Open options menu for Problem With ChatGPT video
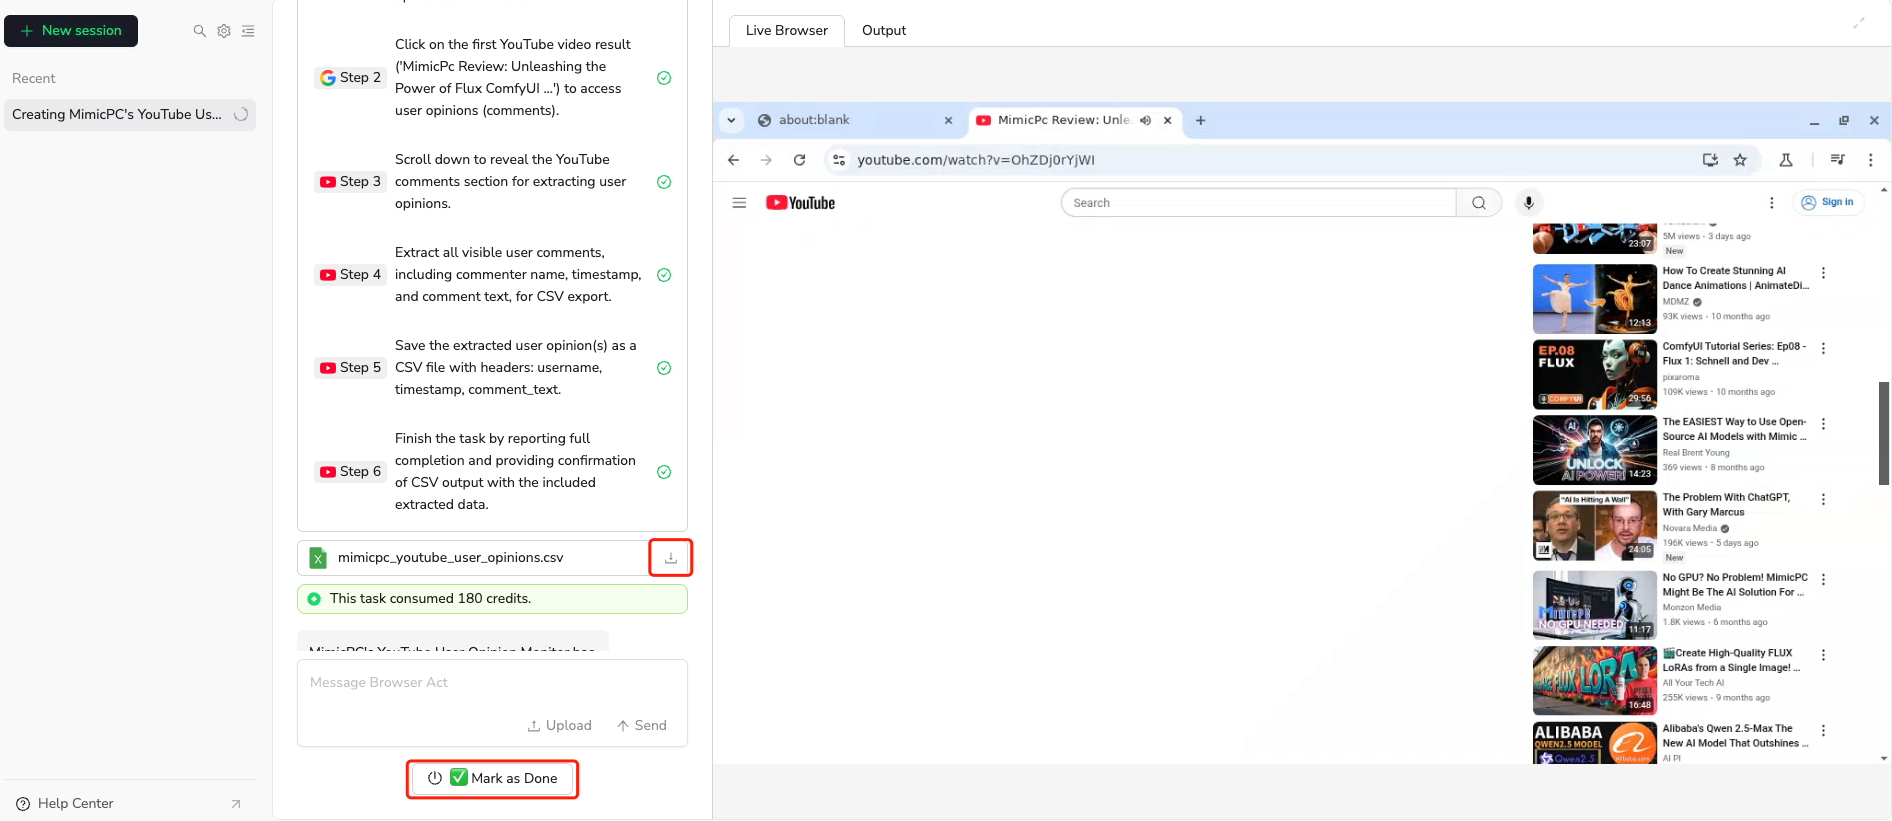This screenshot has height=821, width=1892. tap(1824, 500)
